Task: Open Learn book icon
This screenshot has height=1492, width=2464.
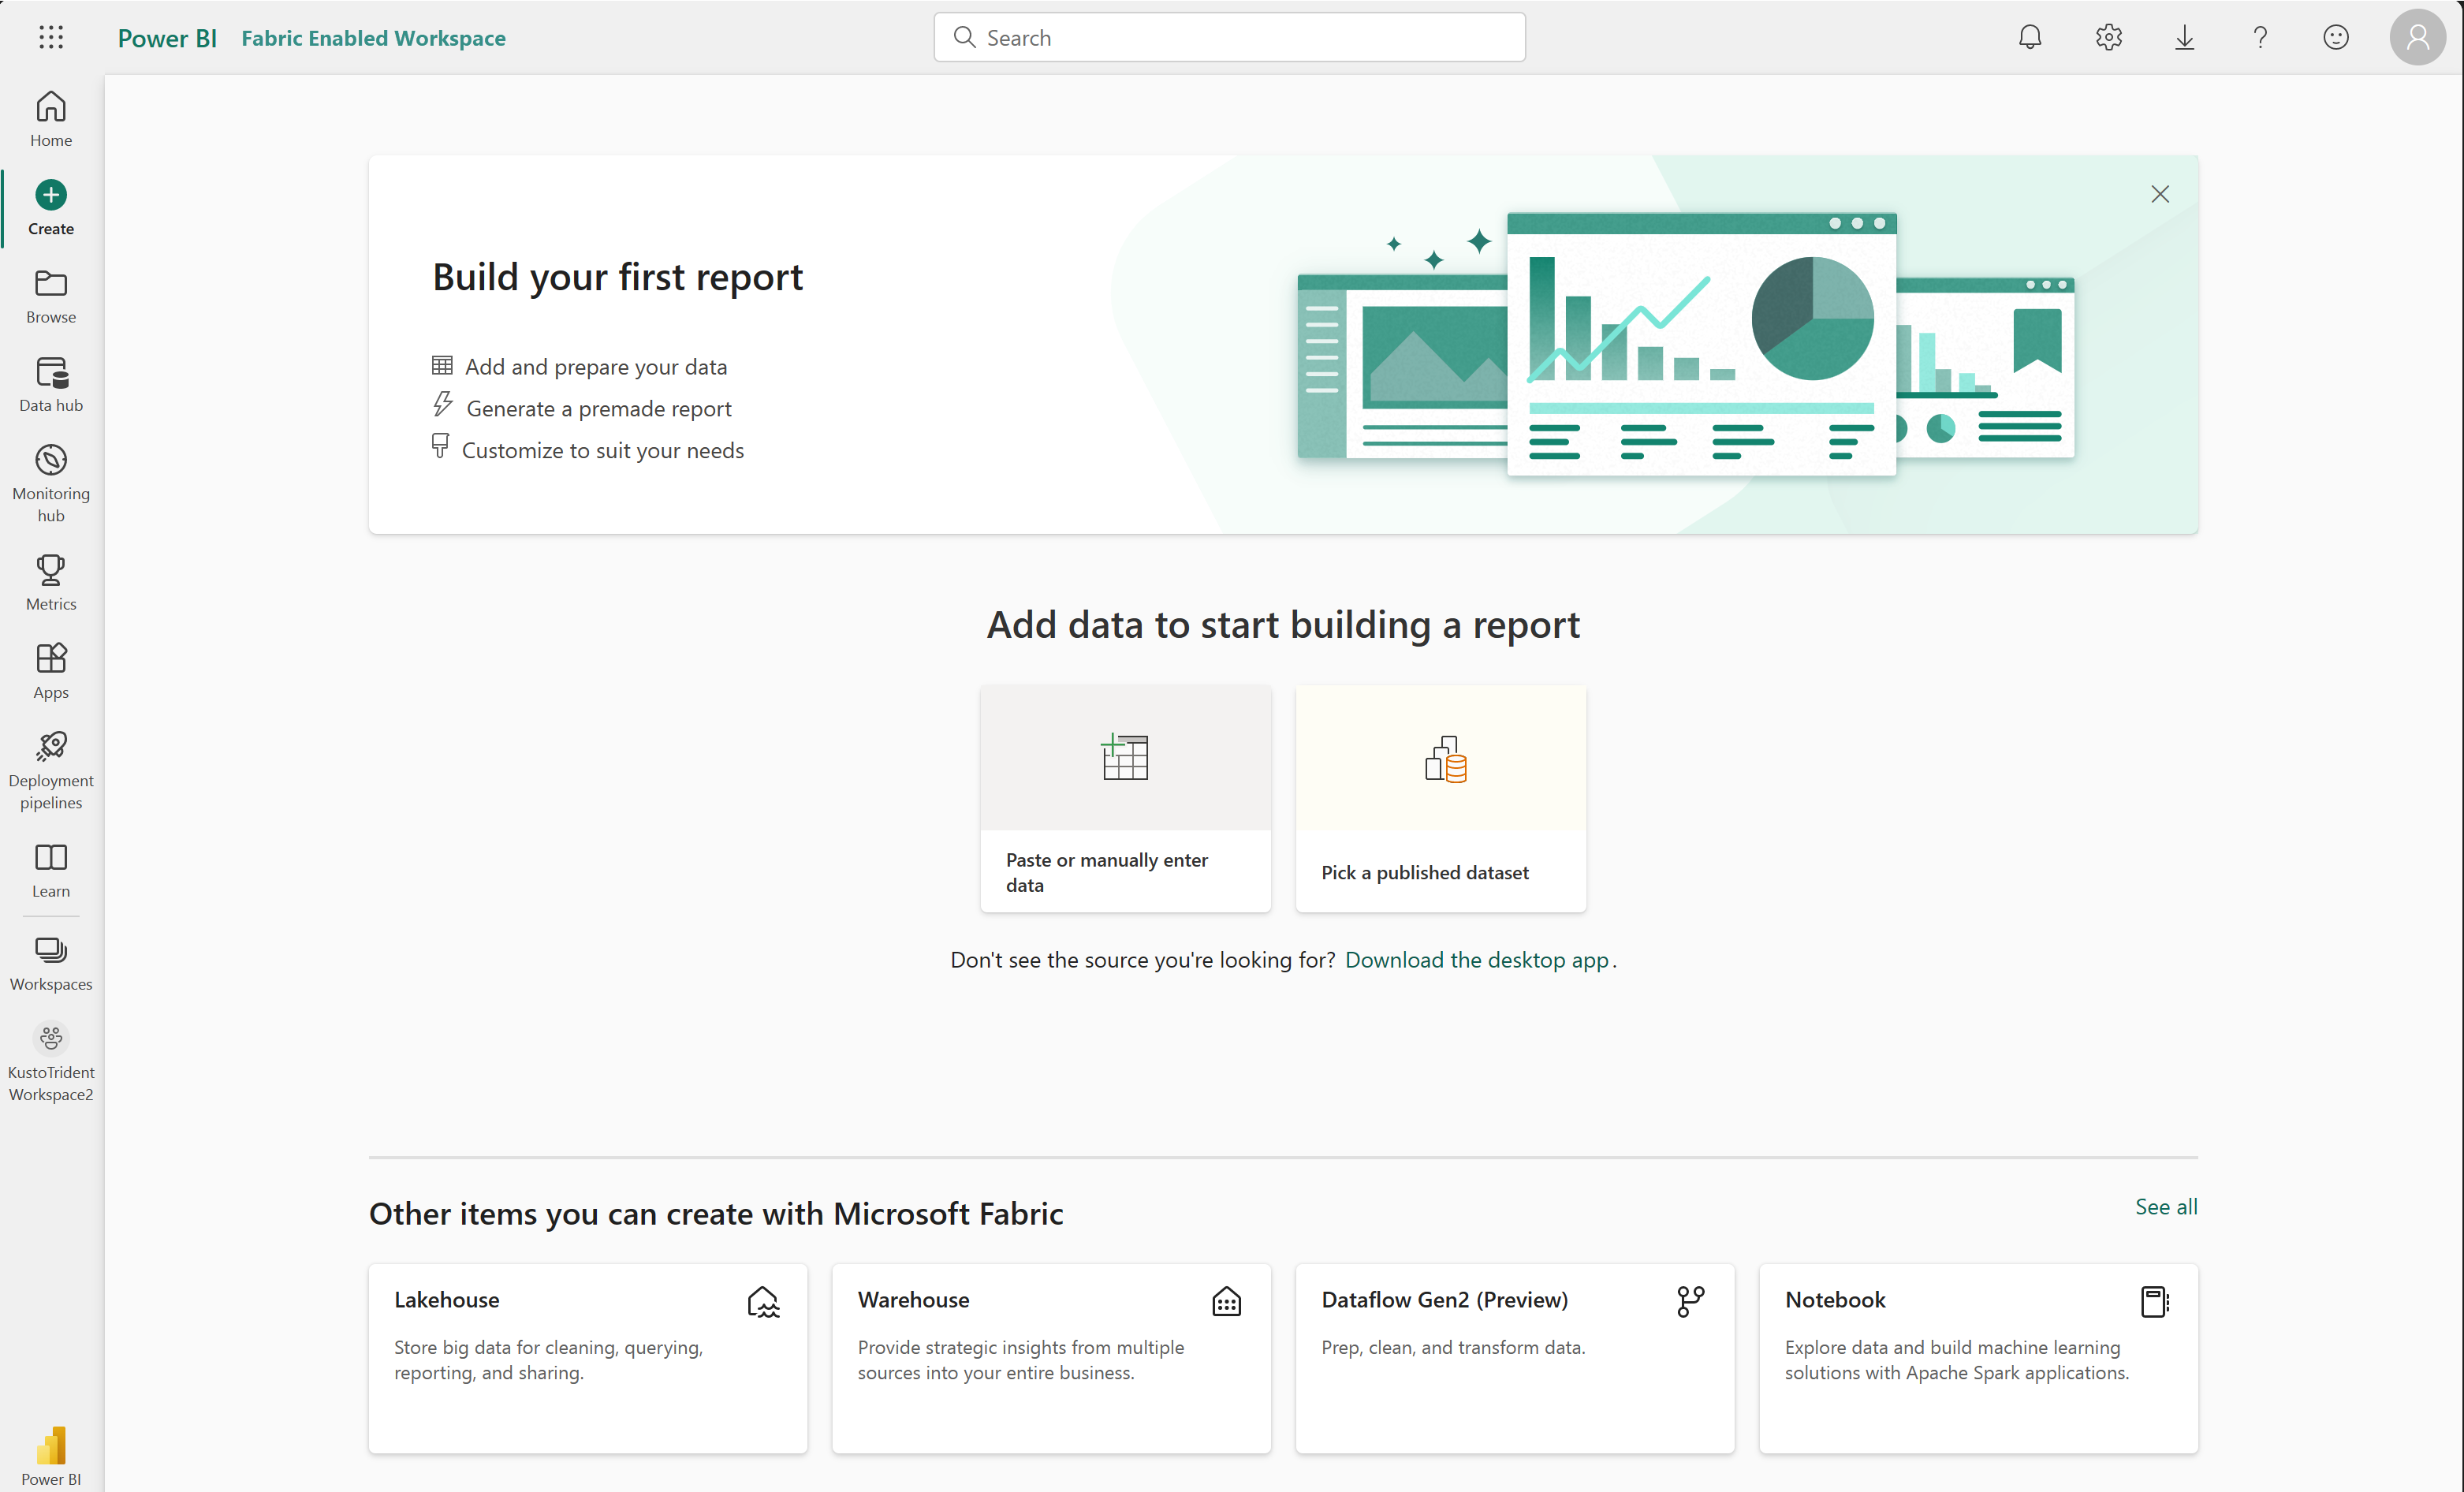Action: pos(51,857)
